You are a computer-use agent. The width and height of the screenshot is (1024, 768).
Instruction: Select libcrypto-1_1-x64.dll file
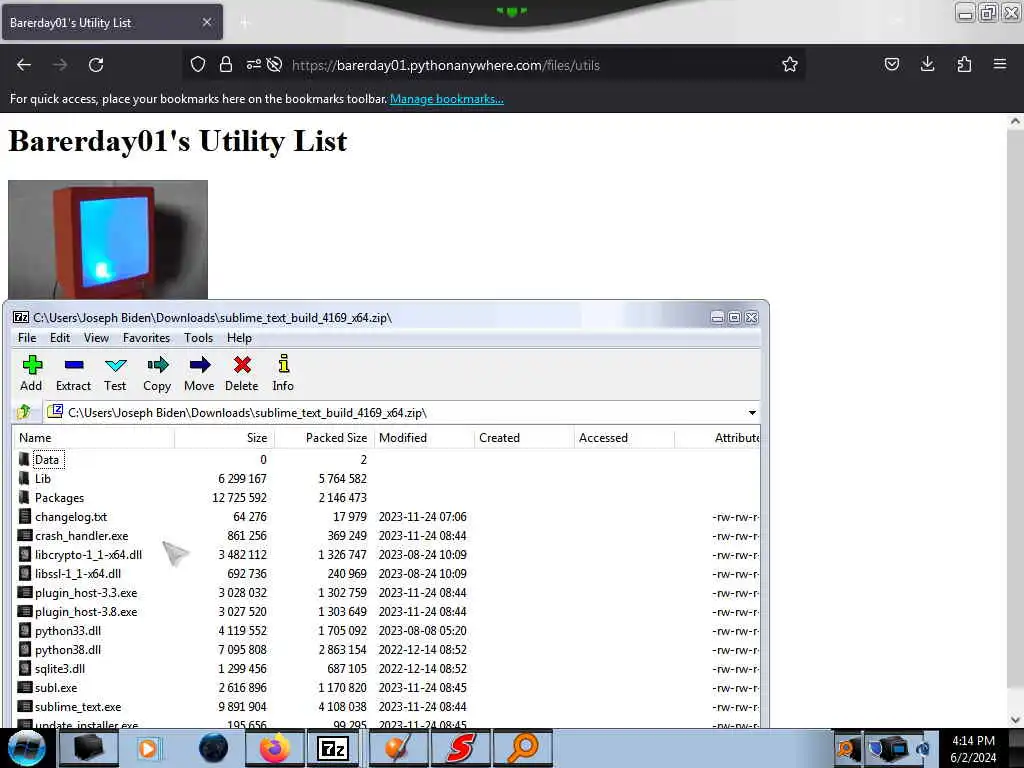(387, 554)
